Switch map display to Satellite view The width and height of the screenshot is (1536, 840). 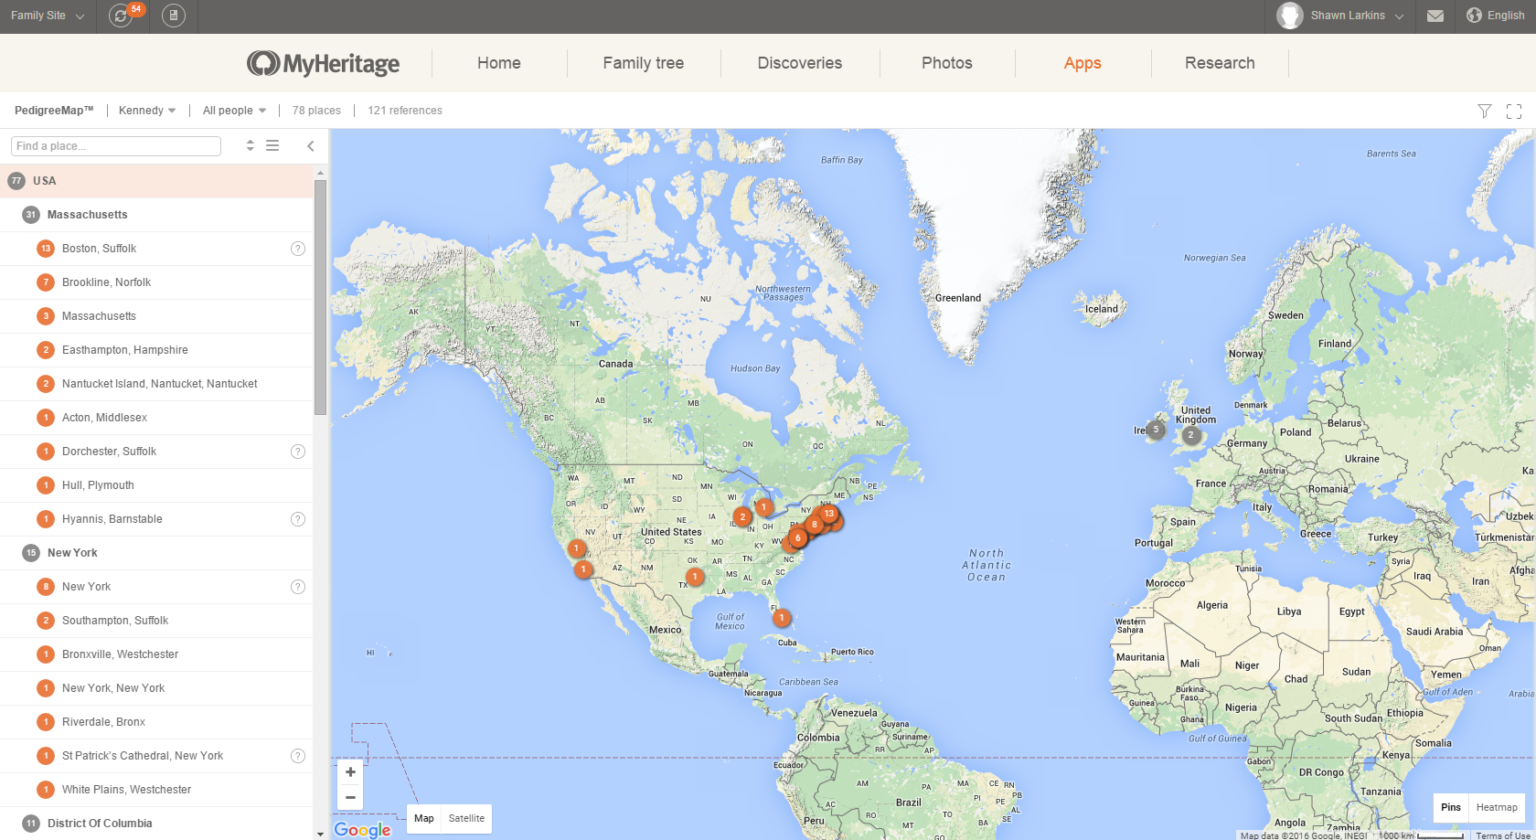[464, 818]
